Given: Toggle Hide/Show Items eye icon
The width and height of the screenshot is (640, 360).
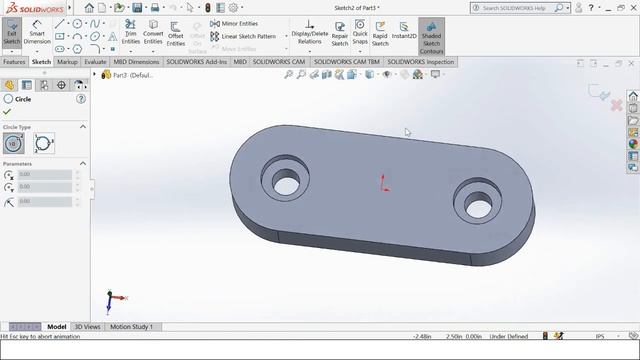Looking at the screenshot, I should [x=387, y=74].
